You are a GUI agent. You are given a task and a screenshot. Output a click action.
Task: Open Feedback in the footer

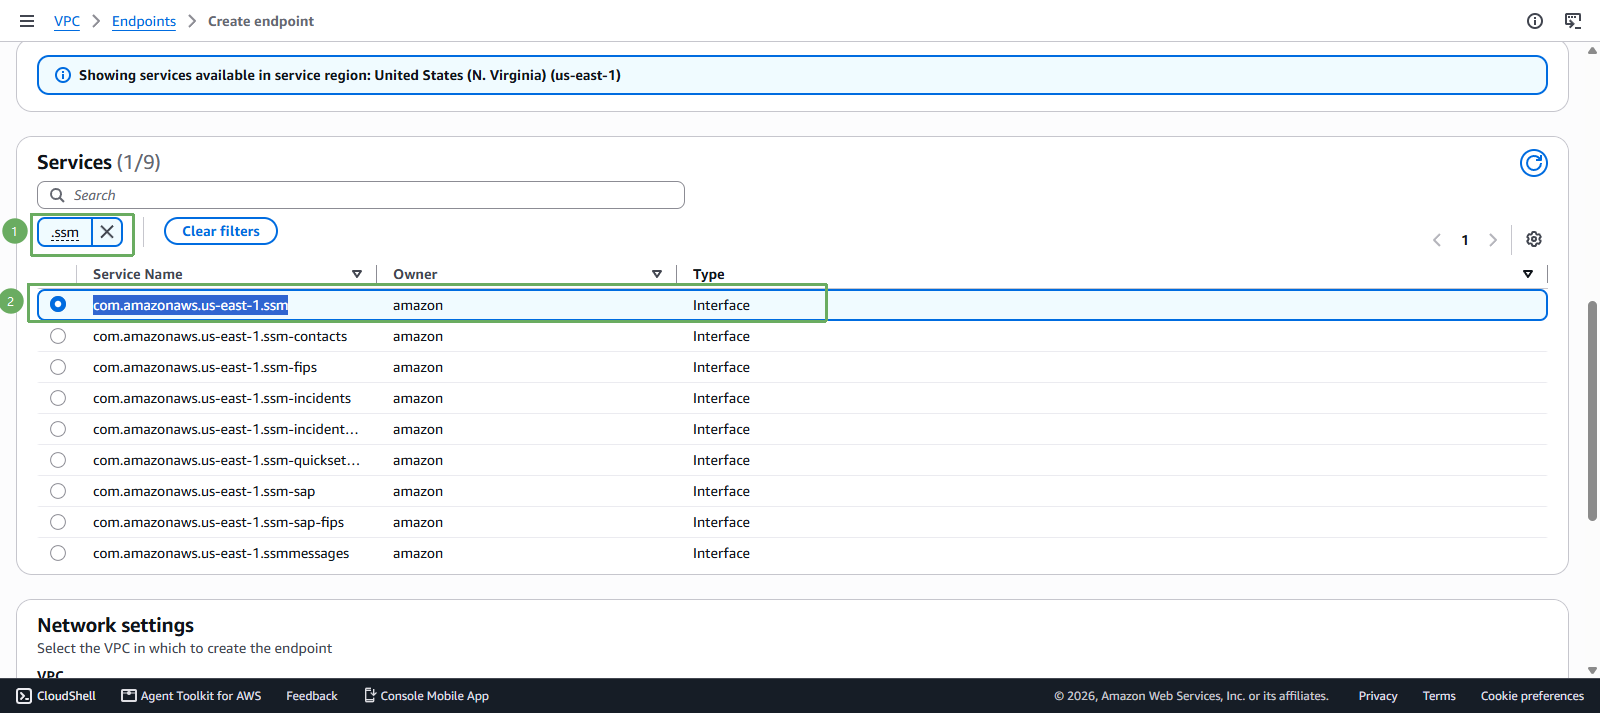point(312,696)
